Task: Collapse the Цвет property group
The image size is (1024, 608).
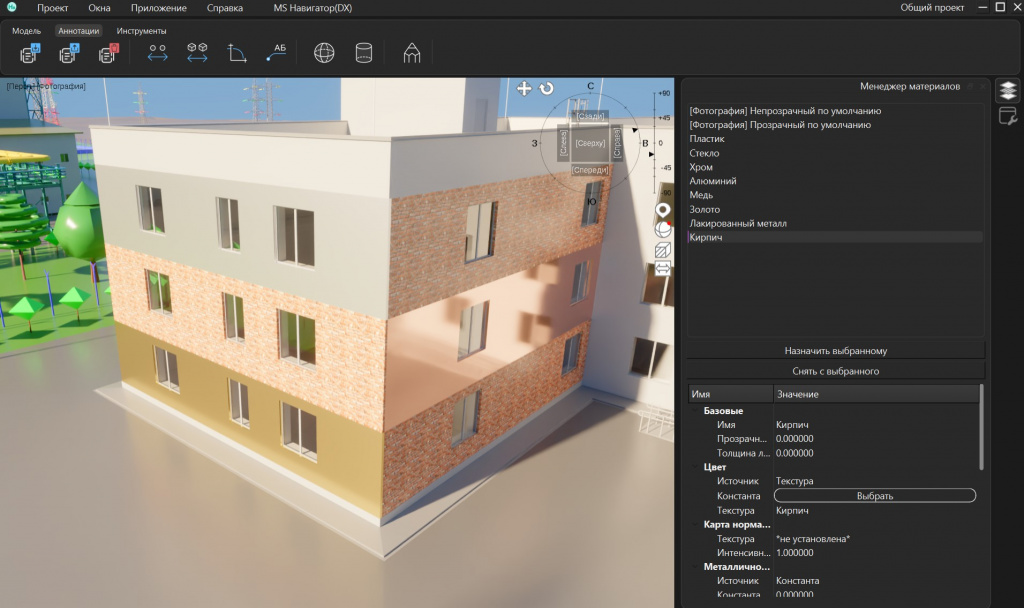Action: 696,467
